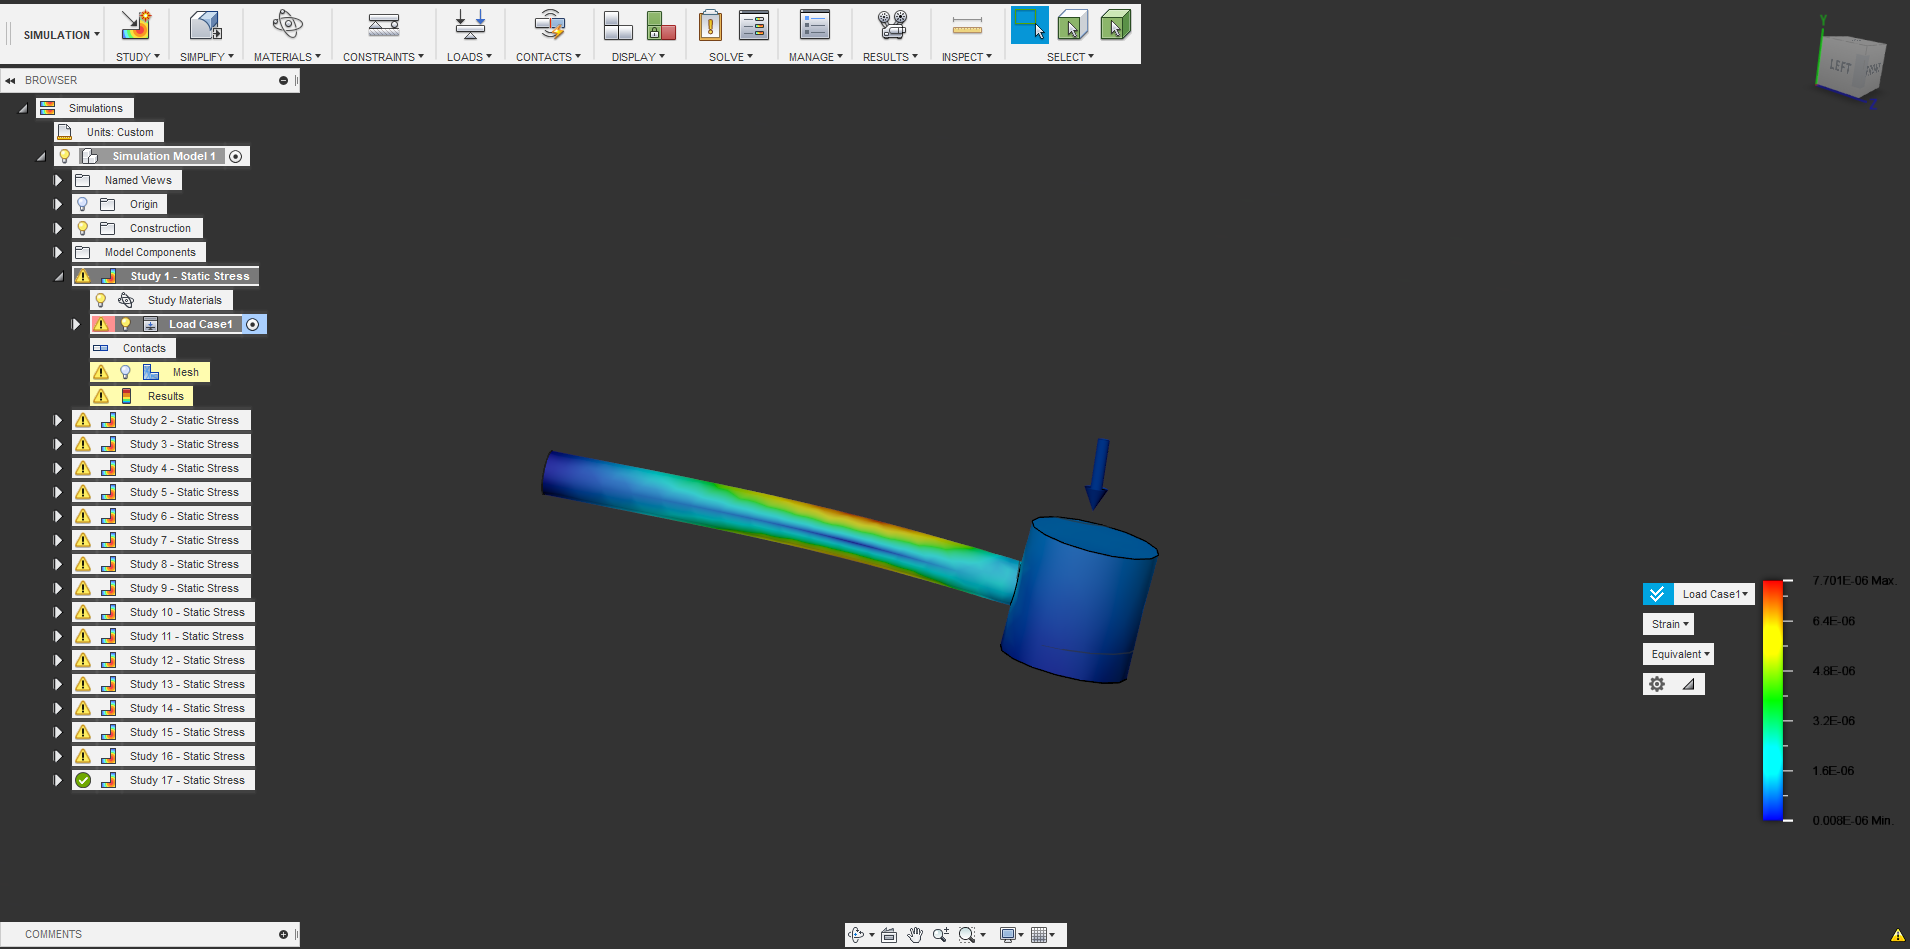1910x949 pixels.
Task: Open the SIMULATION workspace menu
Action: tap(60, 35)
